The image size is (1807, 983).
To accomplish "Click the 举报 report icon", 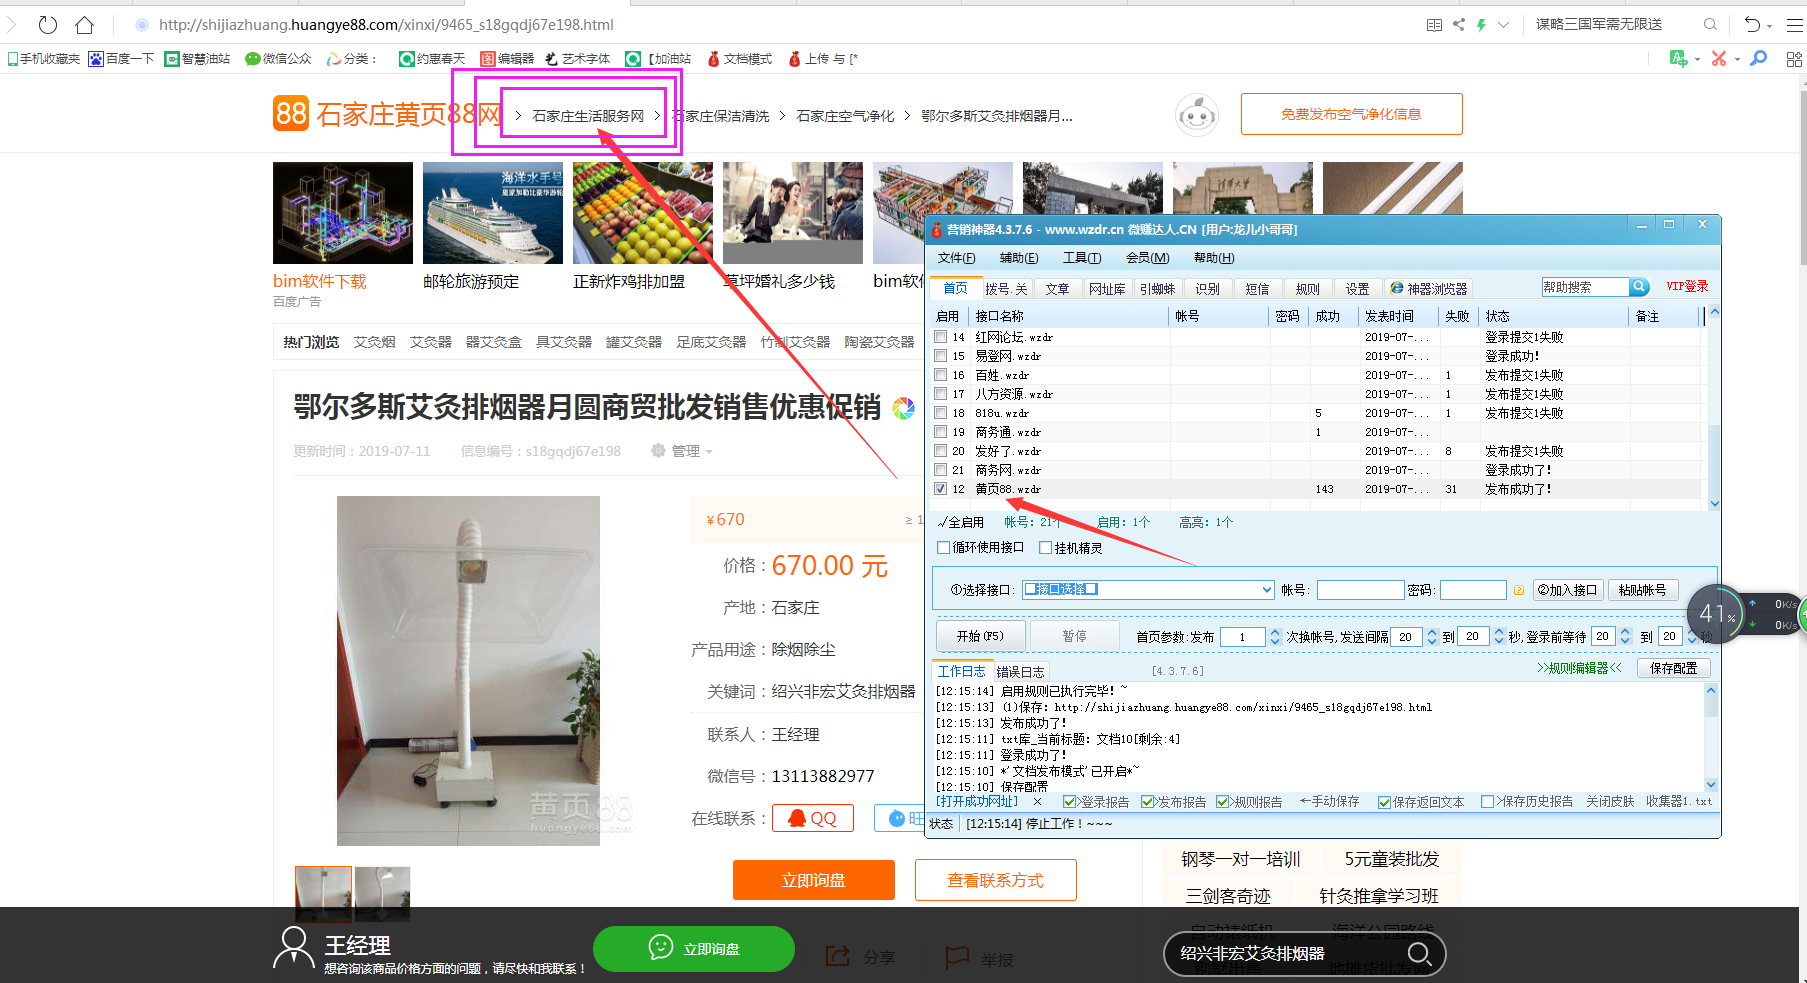I will pos(956,957).
